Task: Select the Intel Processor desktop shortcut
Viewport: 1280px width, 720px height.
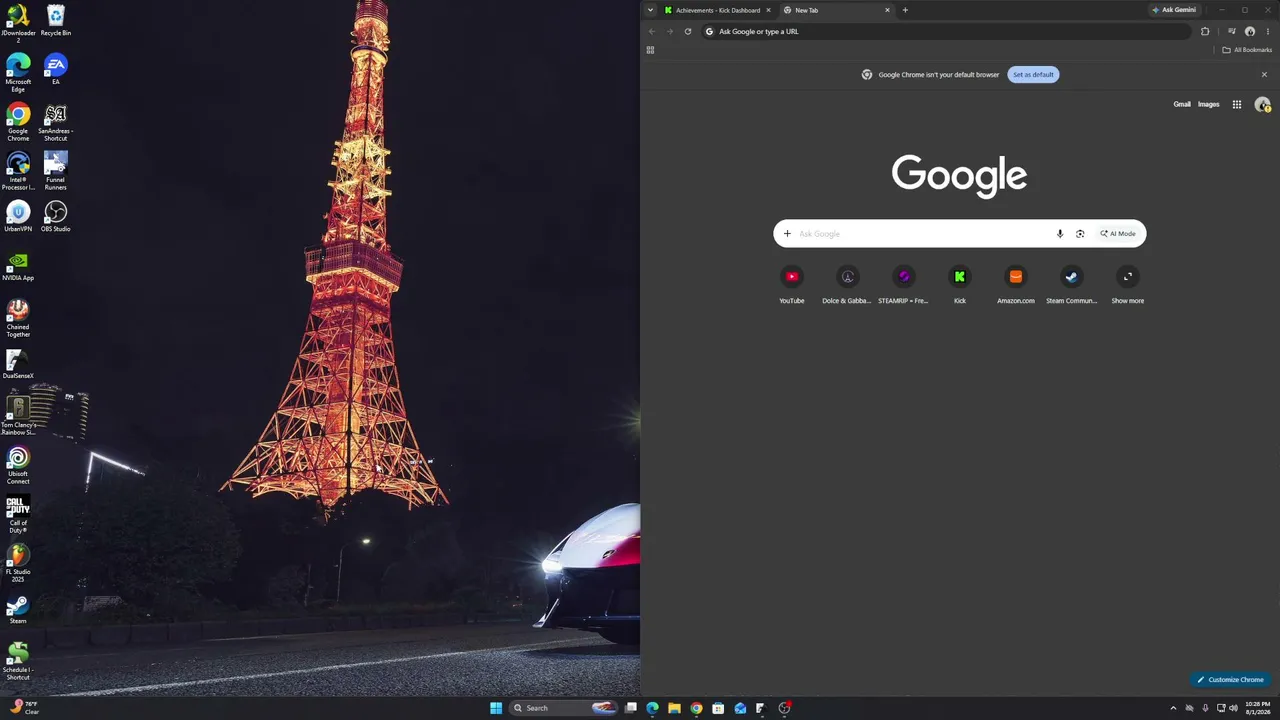Action: point(18,170)
